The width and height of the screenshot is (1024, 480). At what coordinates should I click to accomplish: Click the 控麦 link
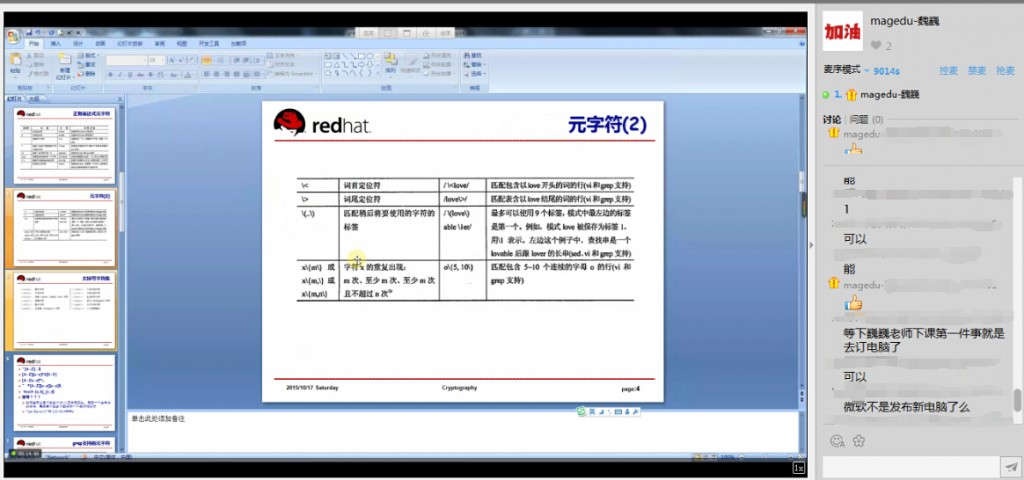pos(948,70)
